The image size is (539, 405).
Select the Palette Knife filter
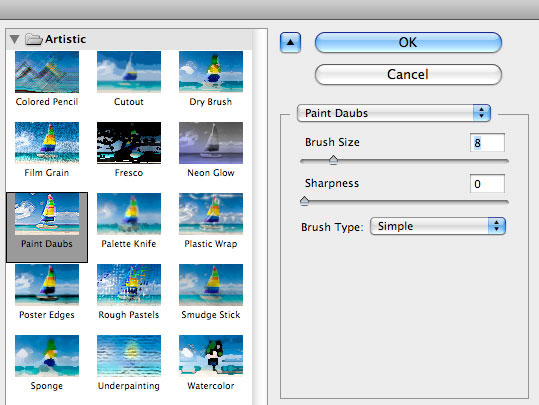[x=129, y=214]
